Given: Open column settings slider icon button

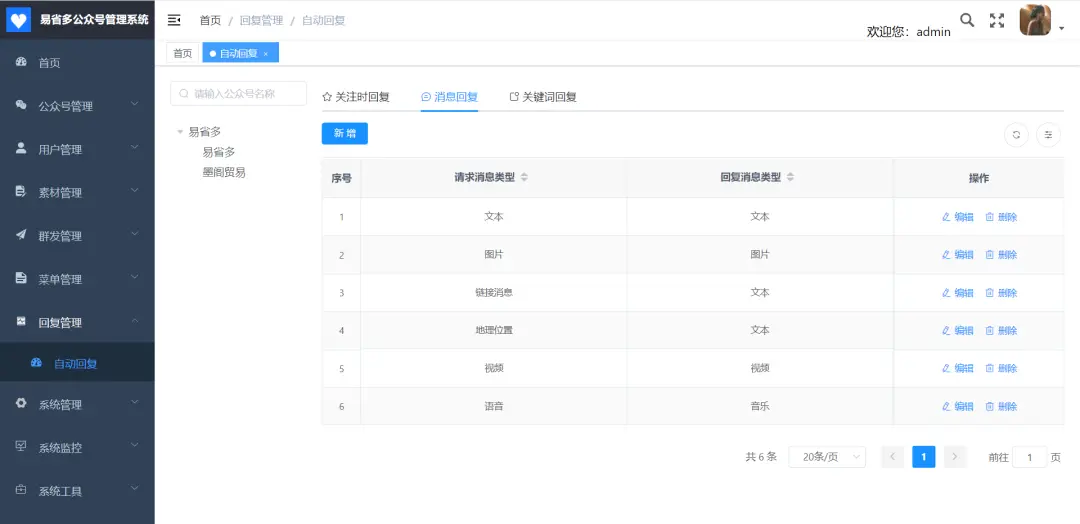Looking at the screenshot, I should tap(1048, 135).
